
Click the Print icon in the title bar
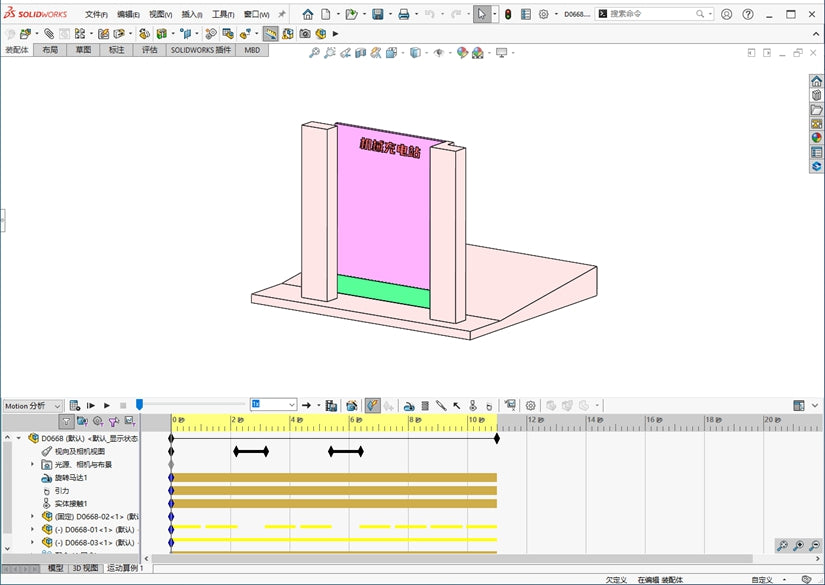[x=404, y=14]
